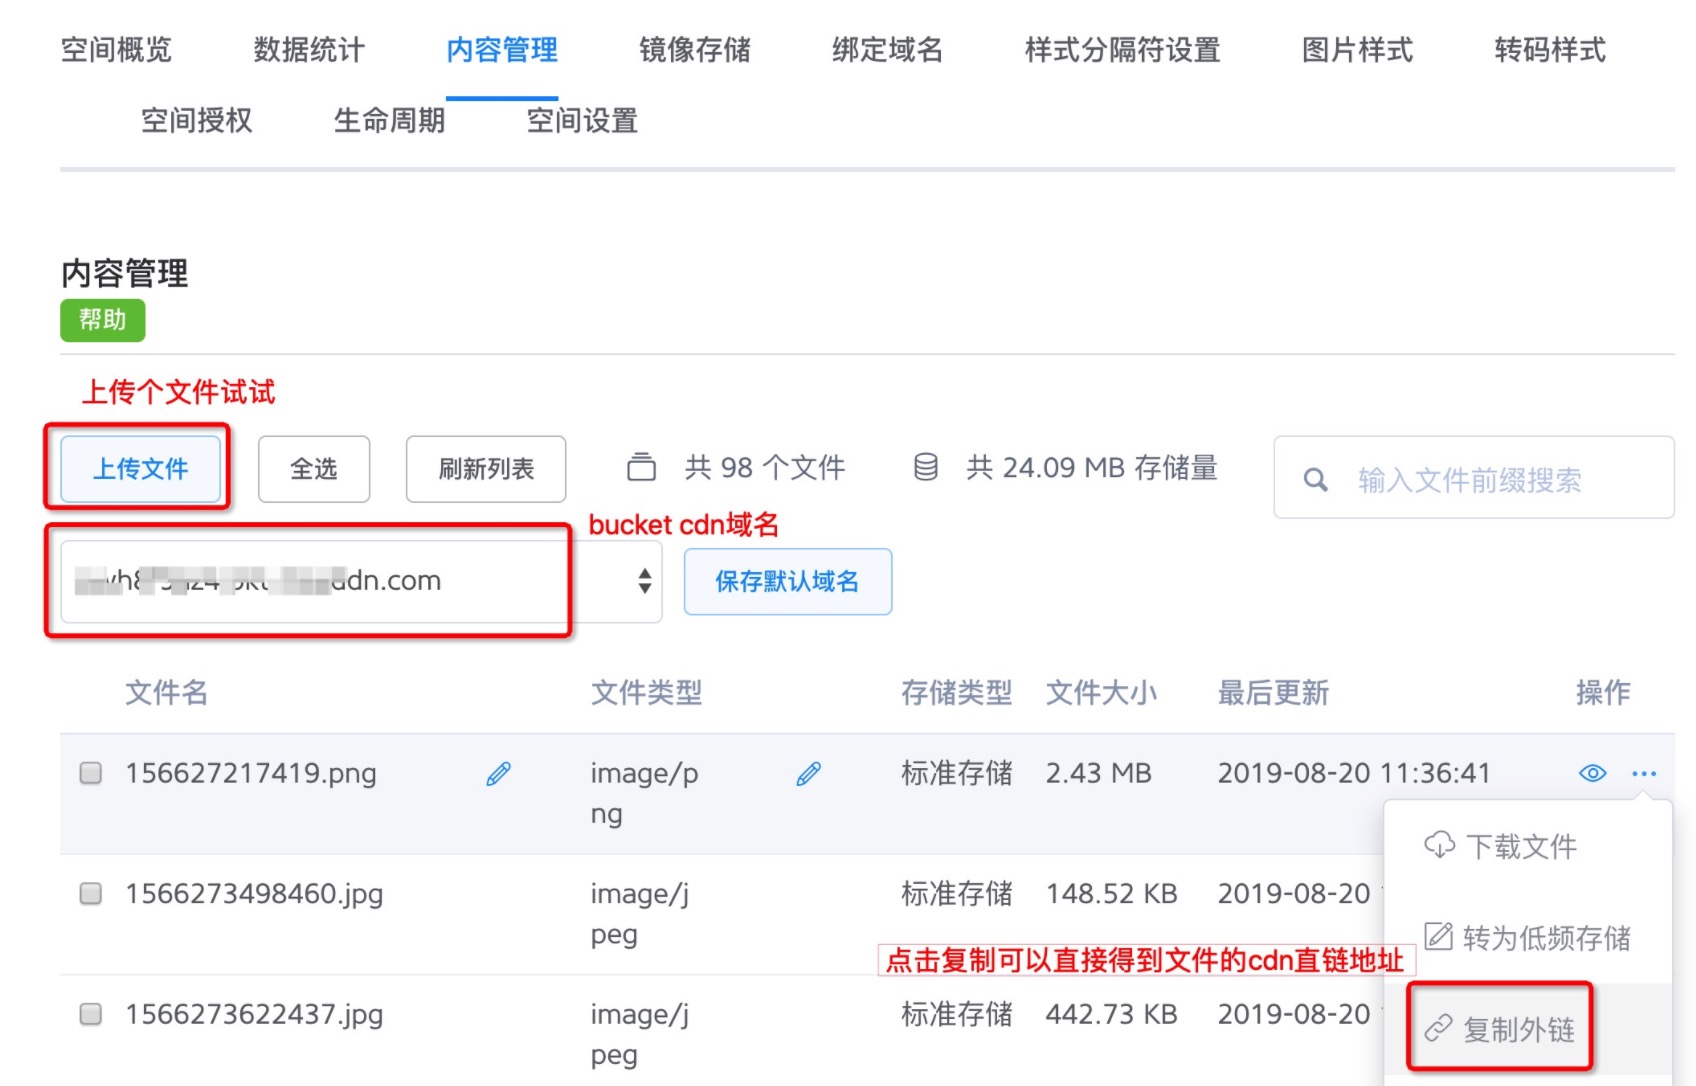This screenshot has width=1696, height=1086.
Task: Check the box for 1566273622437.jpg
Action: tap(91, 1014)
